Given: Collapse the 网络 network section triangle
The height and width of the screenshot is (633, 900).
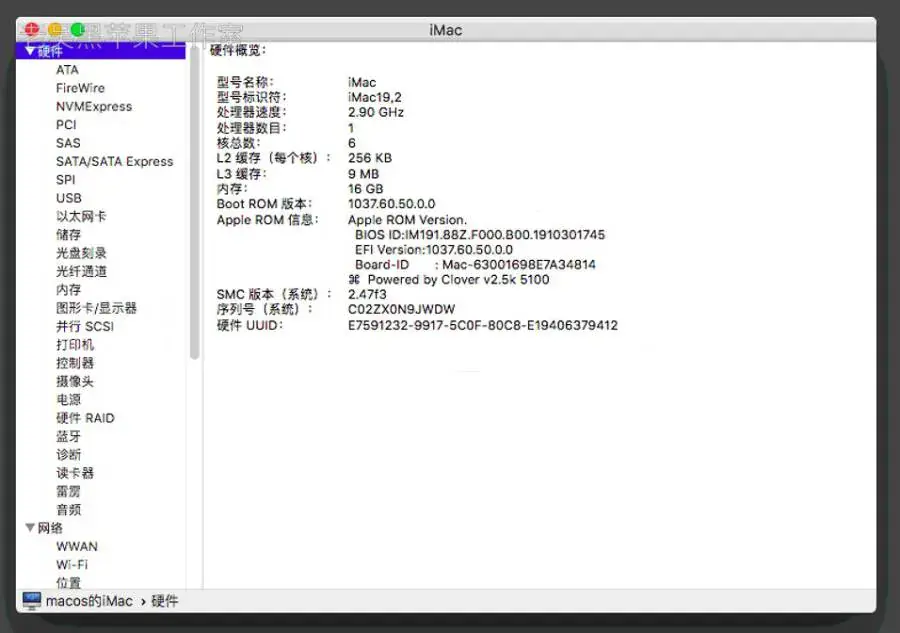Looking at the screenshot, I should (x=30, y=527).
